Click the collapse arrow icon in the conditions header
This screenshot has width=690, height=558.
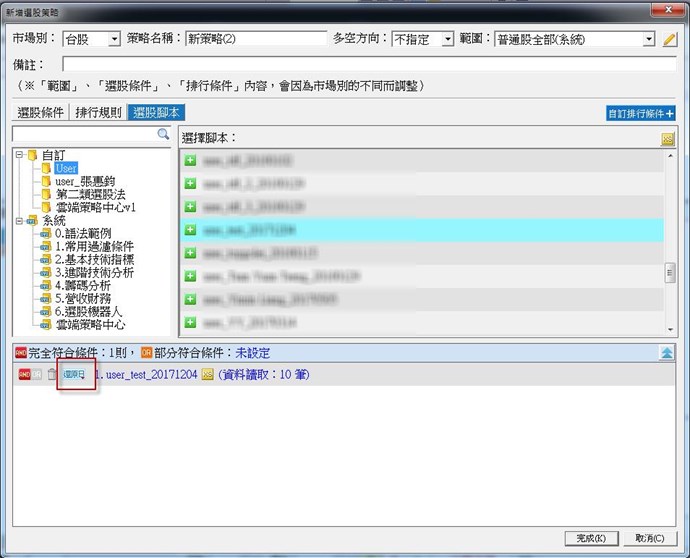coord(667,353)
